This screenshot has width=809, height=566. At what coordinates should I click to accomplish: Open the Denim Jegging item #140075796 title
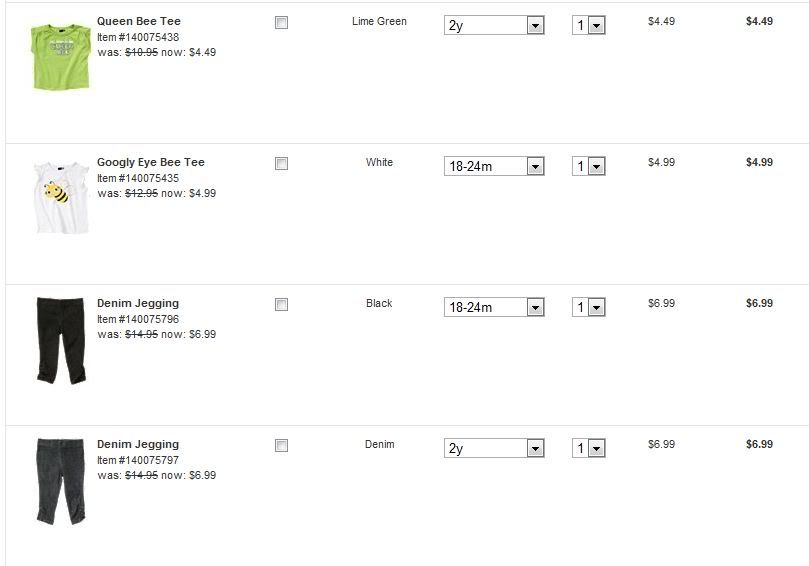point(138,303)
